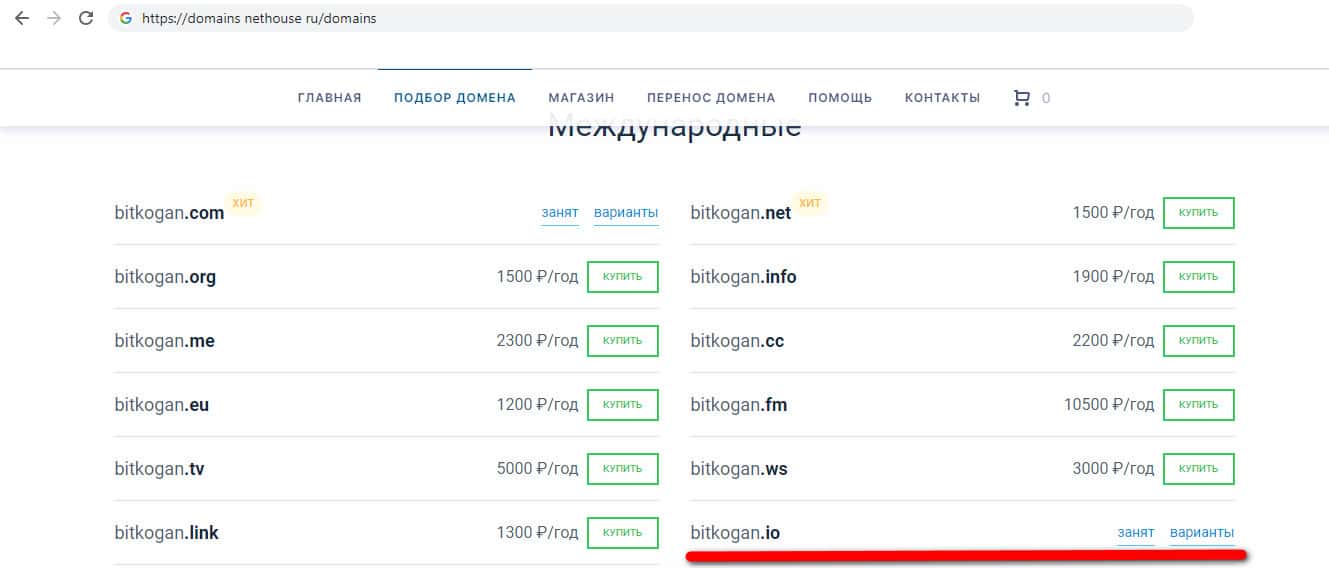This screenshot has width=1329, height=568.
Task: Click the ХИТ badge next to bitkogan.com
Action: (x=244, y=203)
